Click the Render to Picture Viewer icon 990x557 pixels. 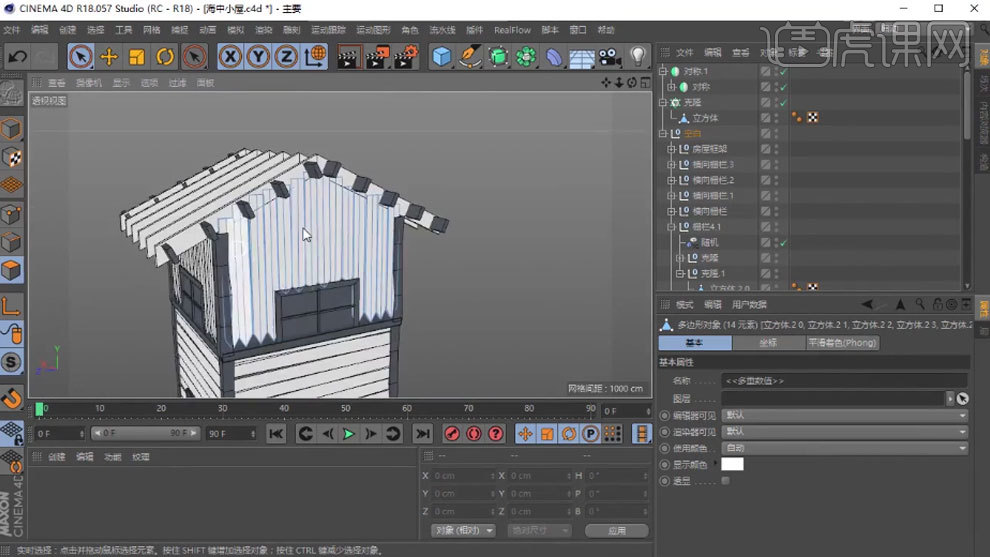click(x=377, y=57)
